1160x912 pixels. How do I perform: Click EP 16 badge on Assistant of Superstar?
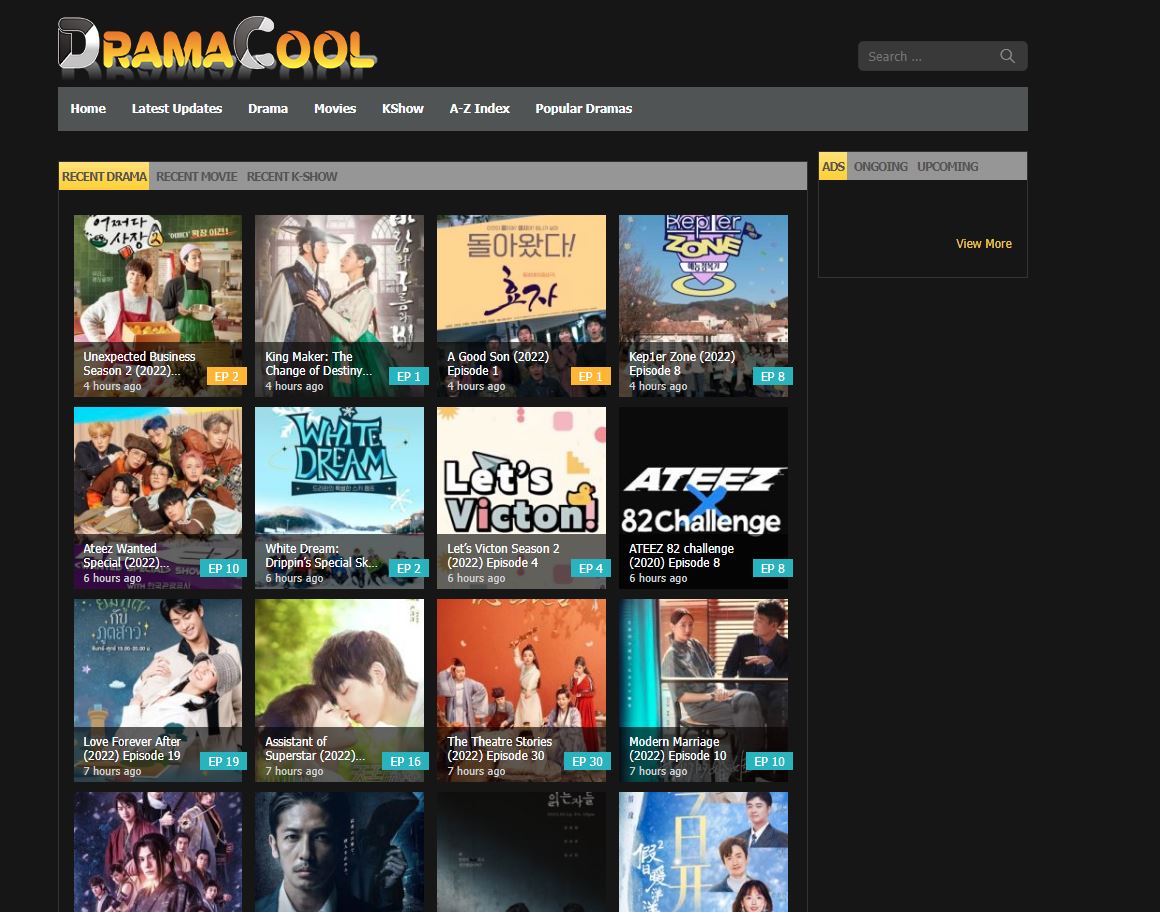click(x=405, y=761)
